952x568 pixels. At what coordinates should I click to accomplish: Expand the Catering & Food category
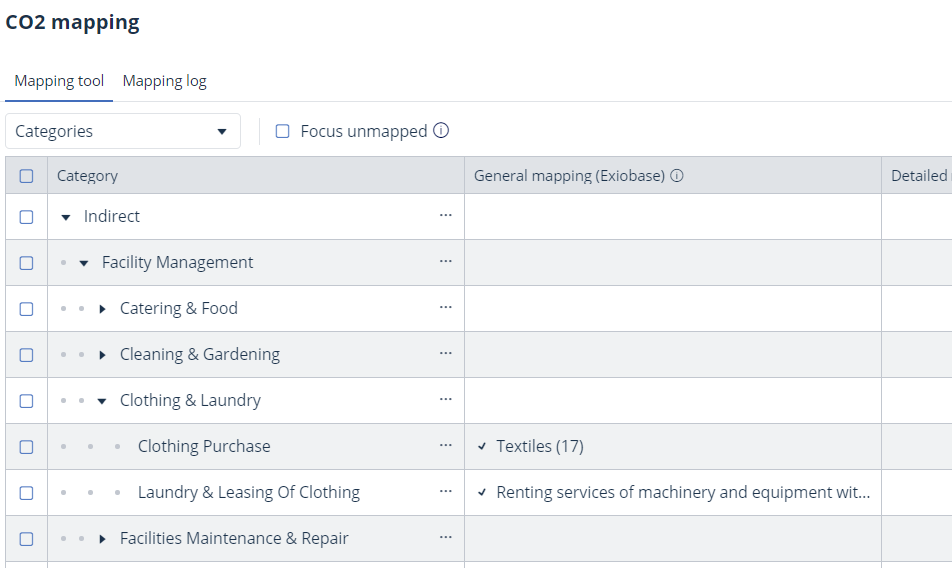pyautogui.click(x=103, y=309)
